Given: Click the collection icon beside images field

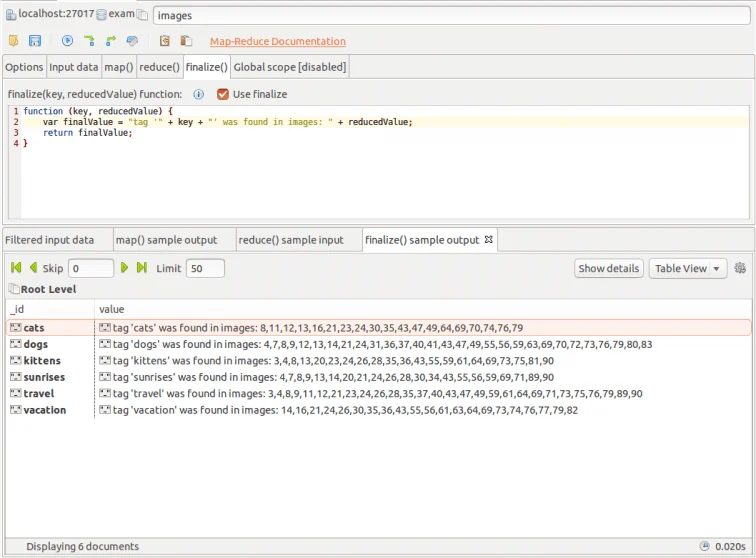Looking at the screenshot, I should [142, 15].
